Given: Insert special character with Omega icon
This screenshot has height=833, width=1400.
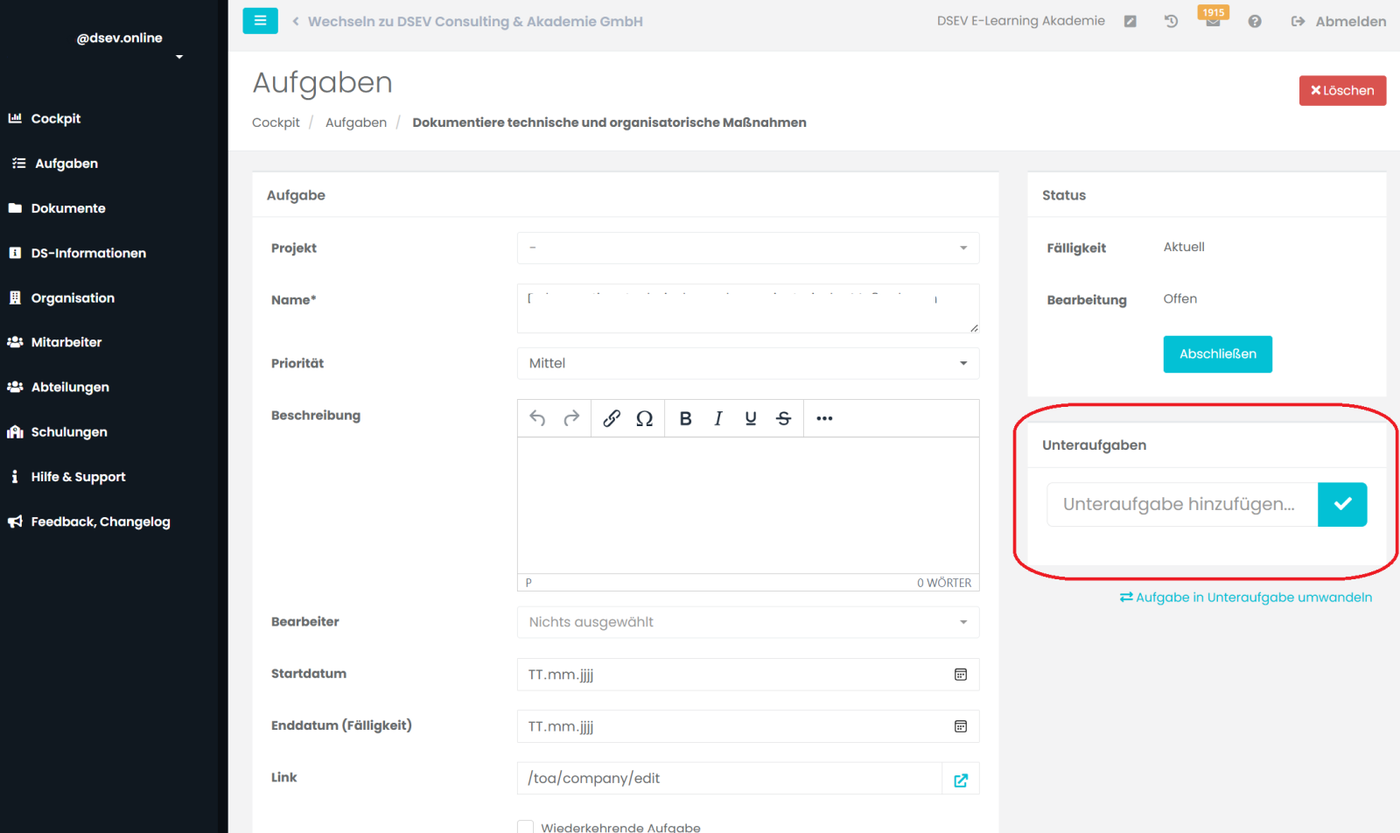Looking at the screenshot, I should (x=645, y=418).
